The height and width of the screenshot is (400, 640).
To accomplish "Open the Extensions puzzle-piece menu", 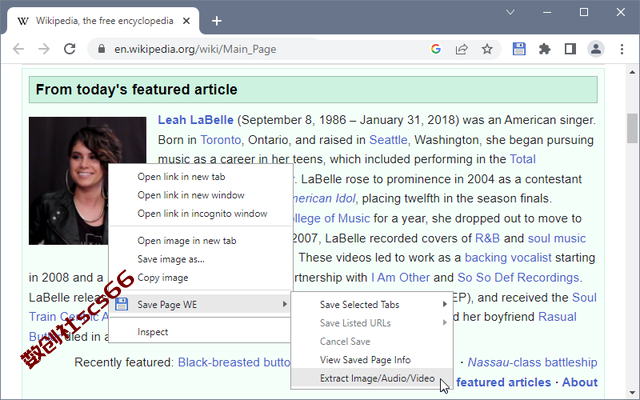I will 544,49.
